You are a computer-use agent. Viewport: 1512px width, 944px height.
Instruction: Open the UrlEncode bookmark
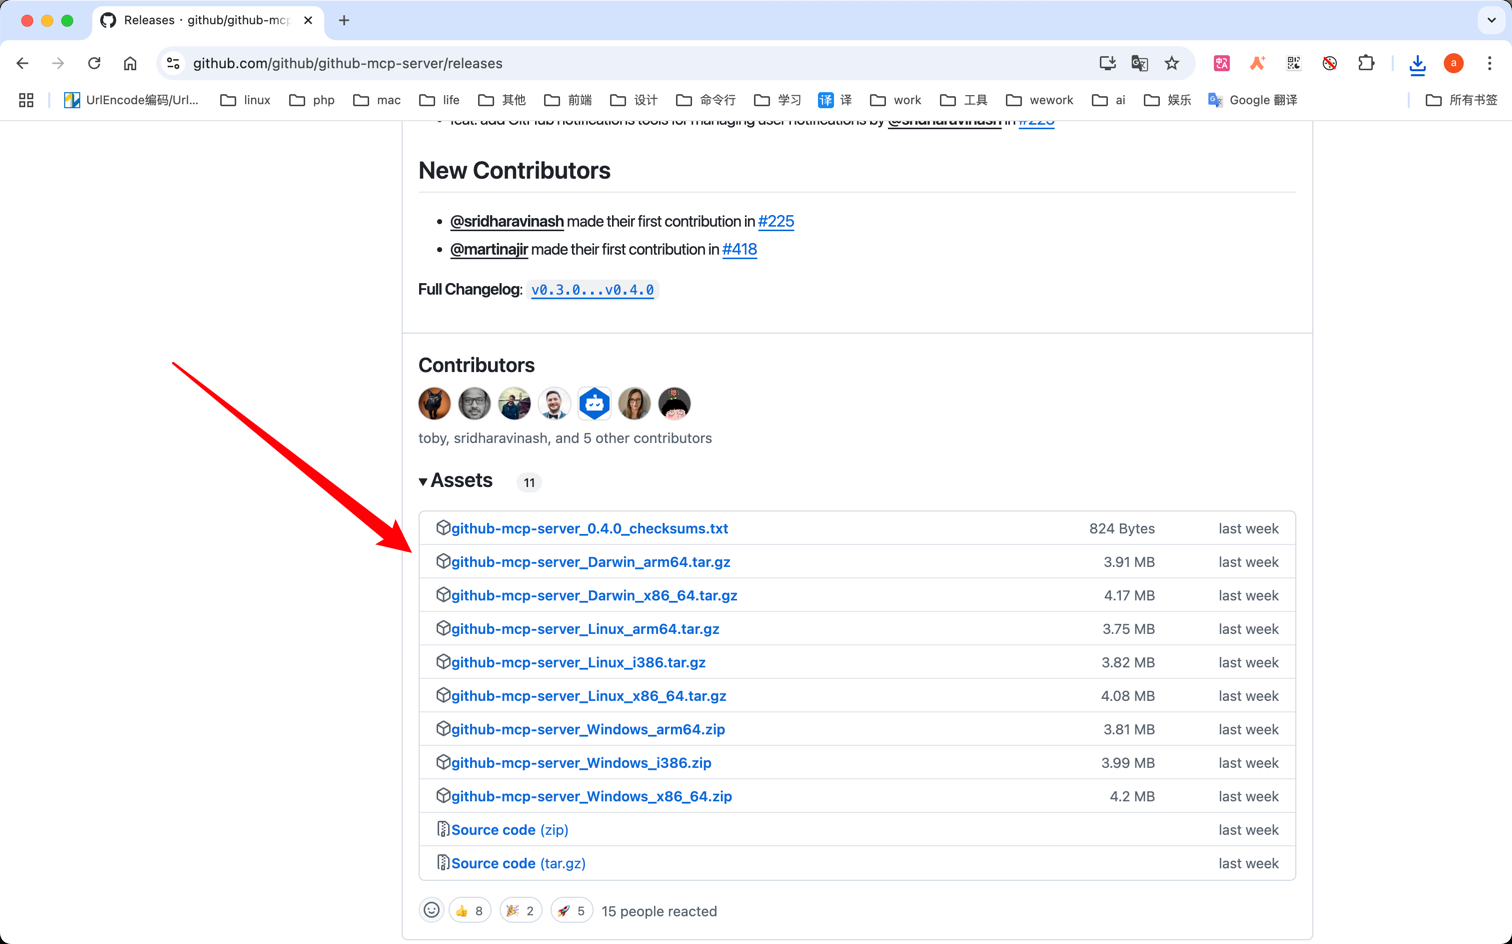pos(131,100)
